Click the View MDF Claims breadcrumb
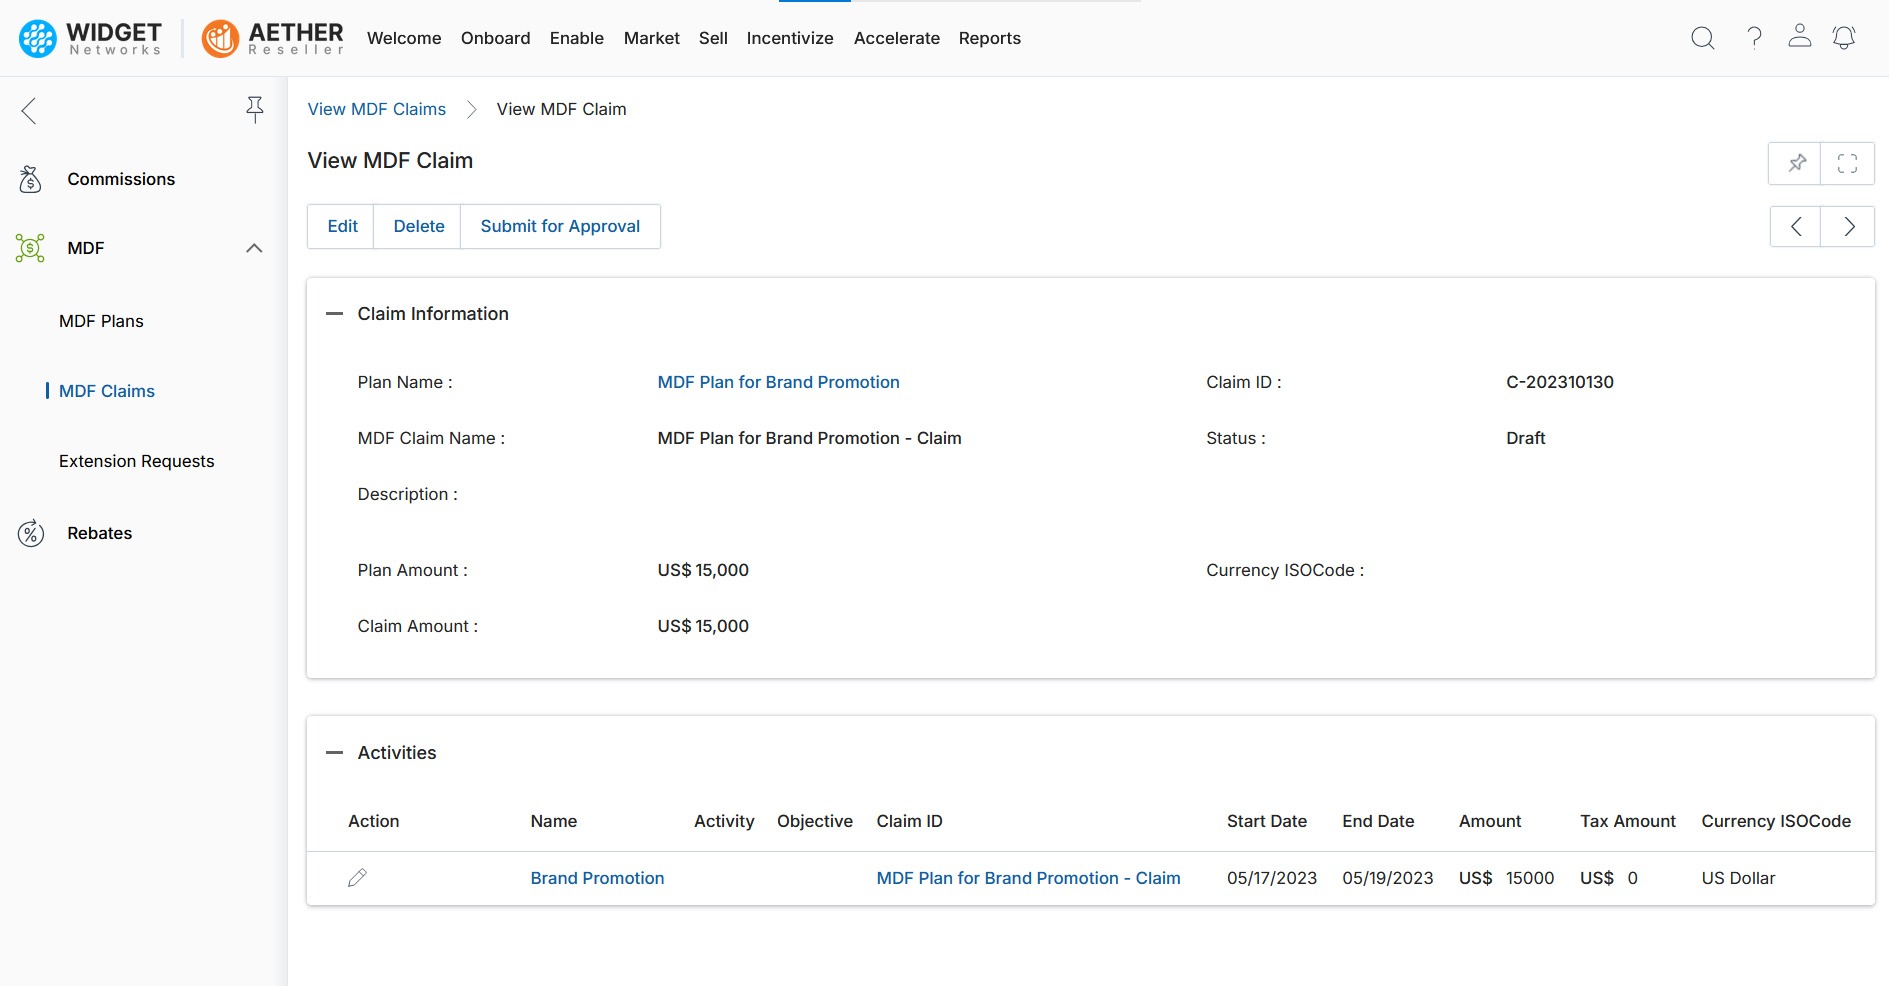Viewport: 1889px width, 986px height. (377, 109)
